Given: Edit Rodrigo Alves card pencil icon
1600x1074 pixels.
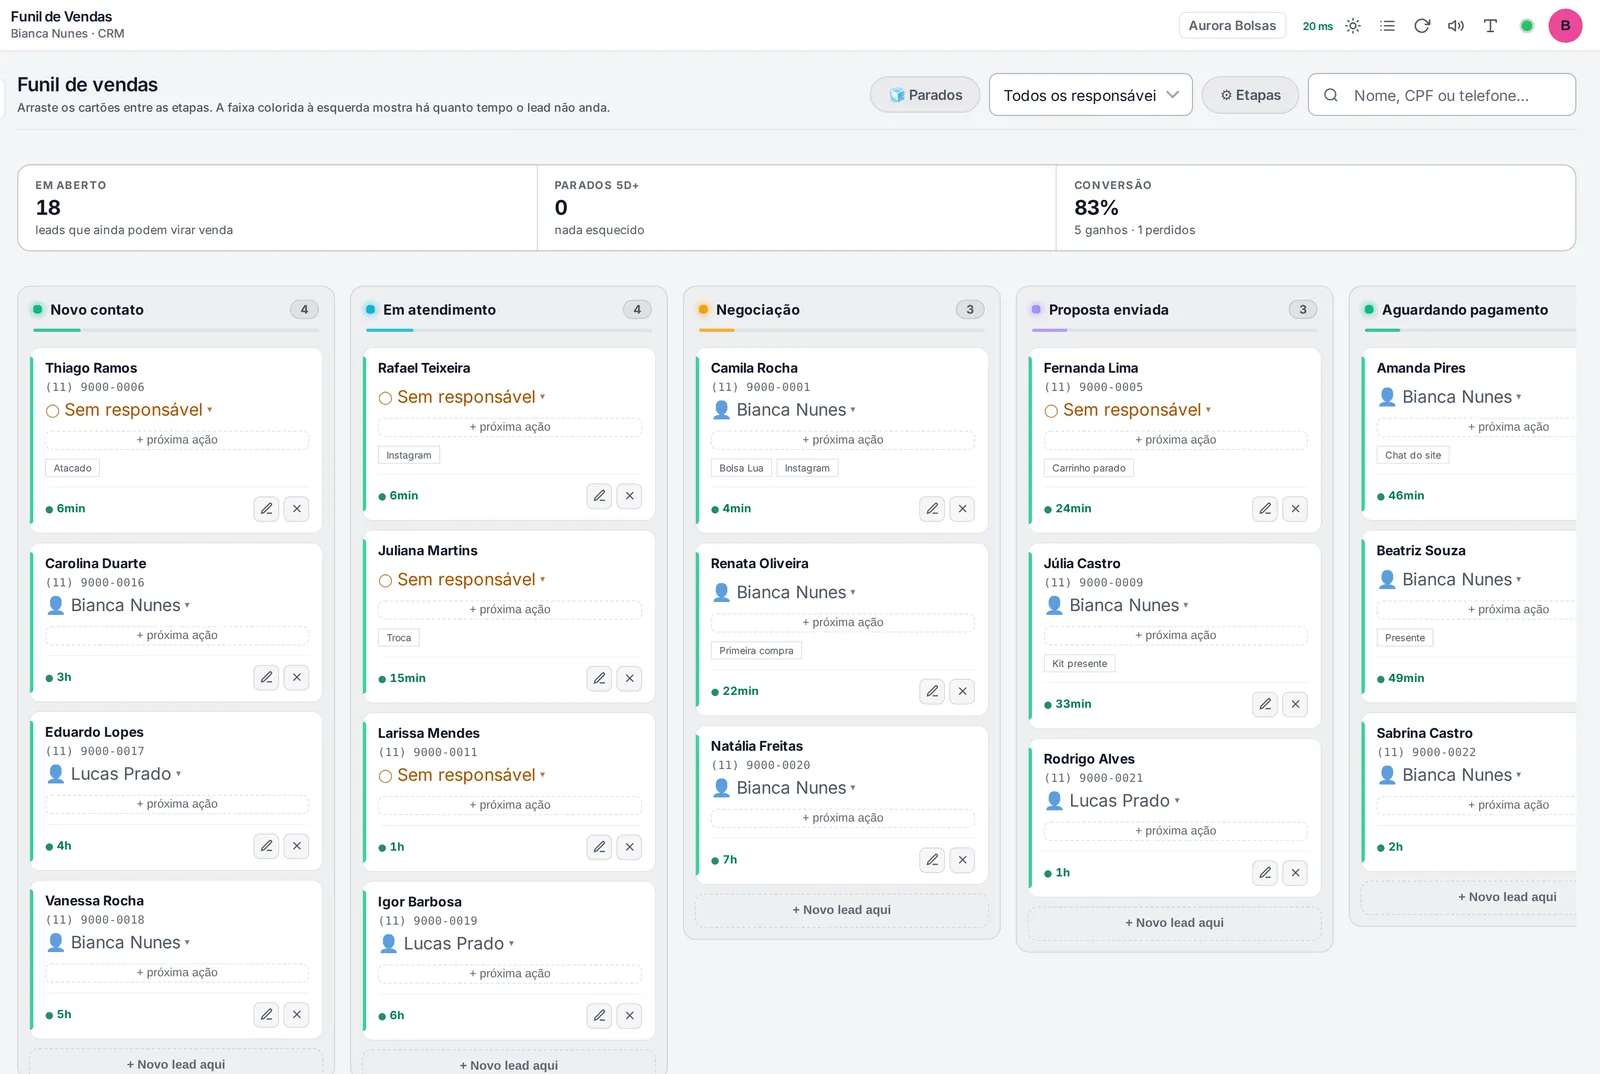Looking at the screenshot, I should (x=1265, y=873).
